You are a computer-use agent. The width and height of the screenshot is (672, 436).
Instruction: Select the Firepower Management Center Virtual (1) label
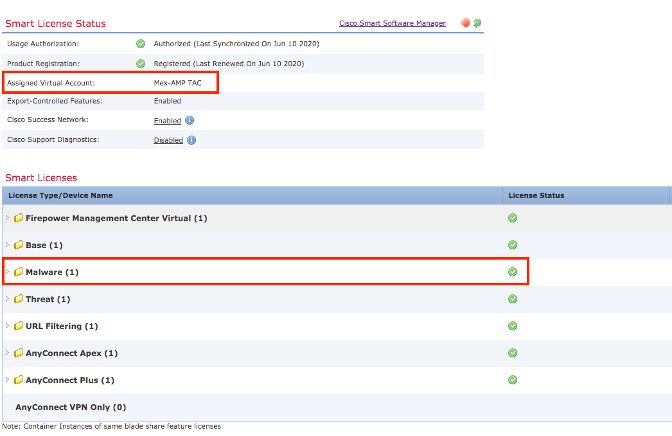[x=116, y=218]
